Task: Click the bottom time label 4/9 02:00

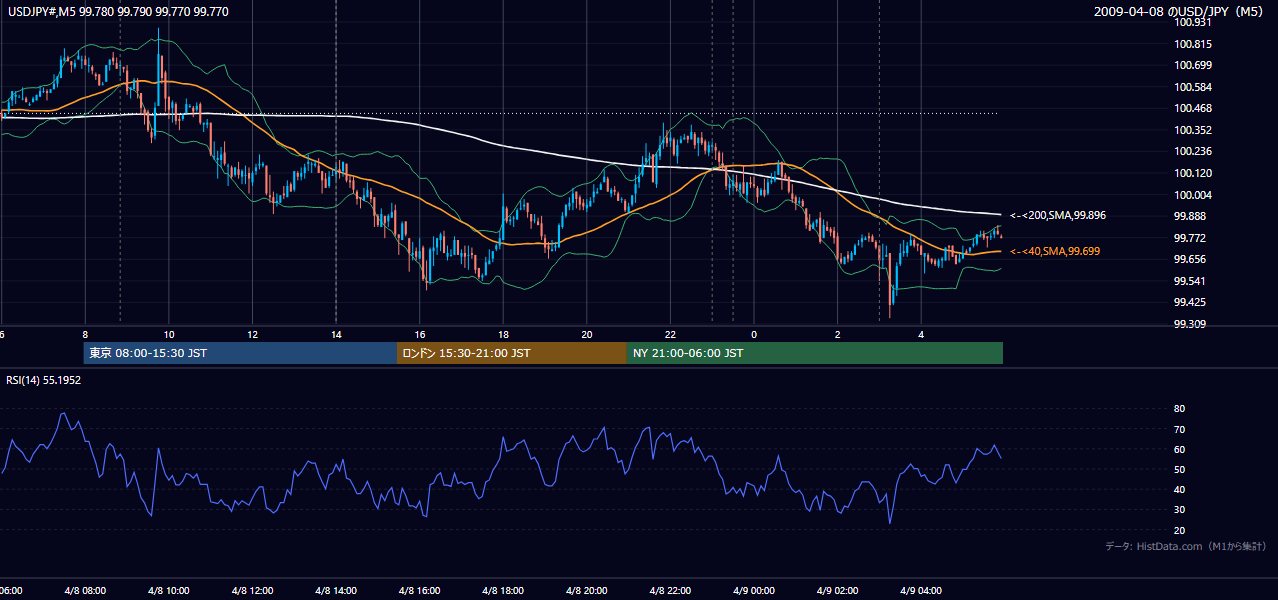Action: coord(838,591)
